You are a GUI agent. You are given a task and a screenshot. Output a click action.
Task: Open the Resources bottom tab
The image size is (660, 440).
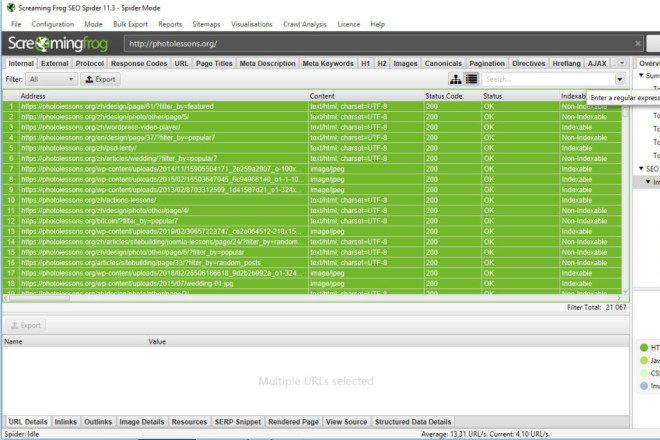189,421
